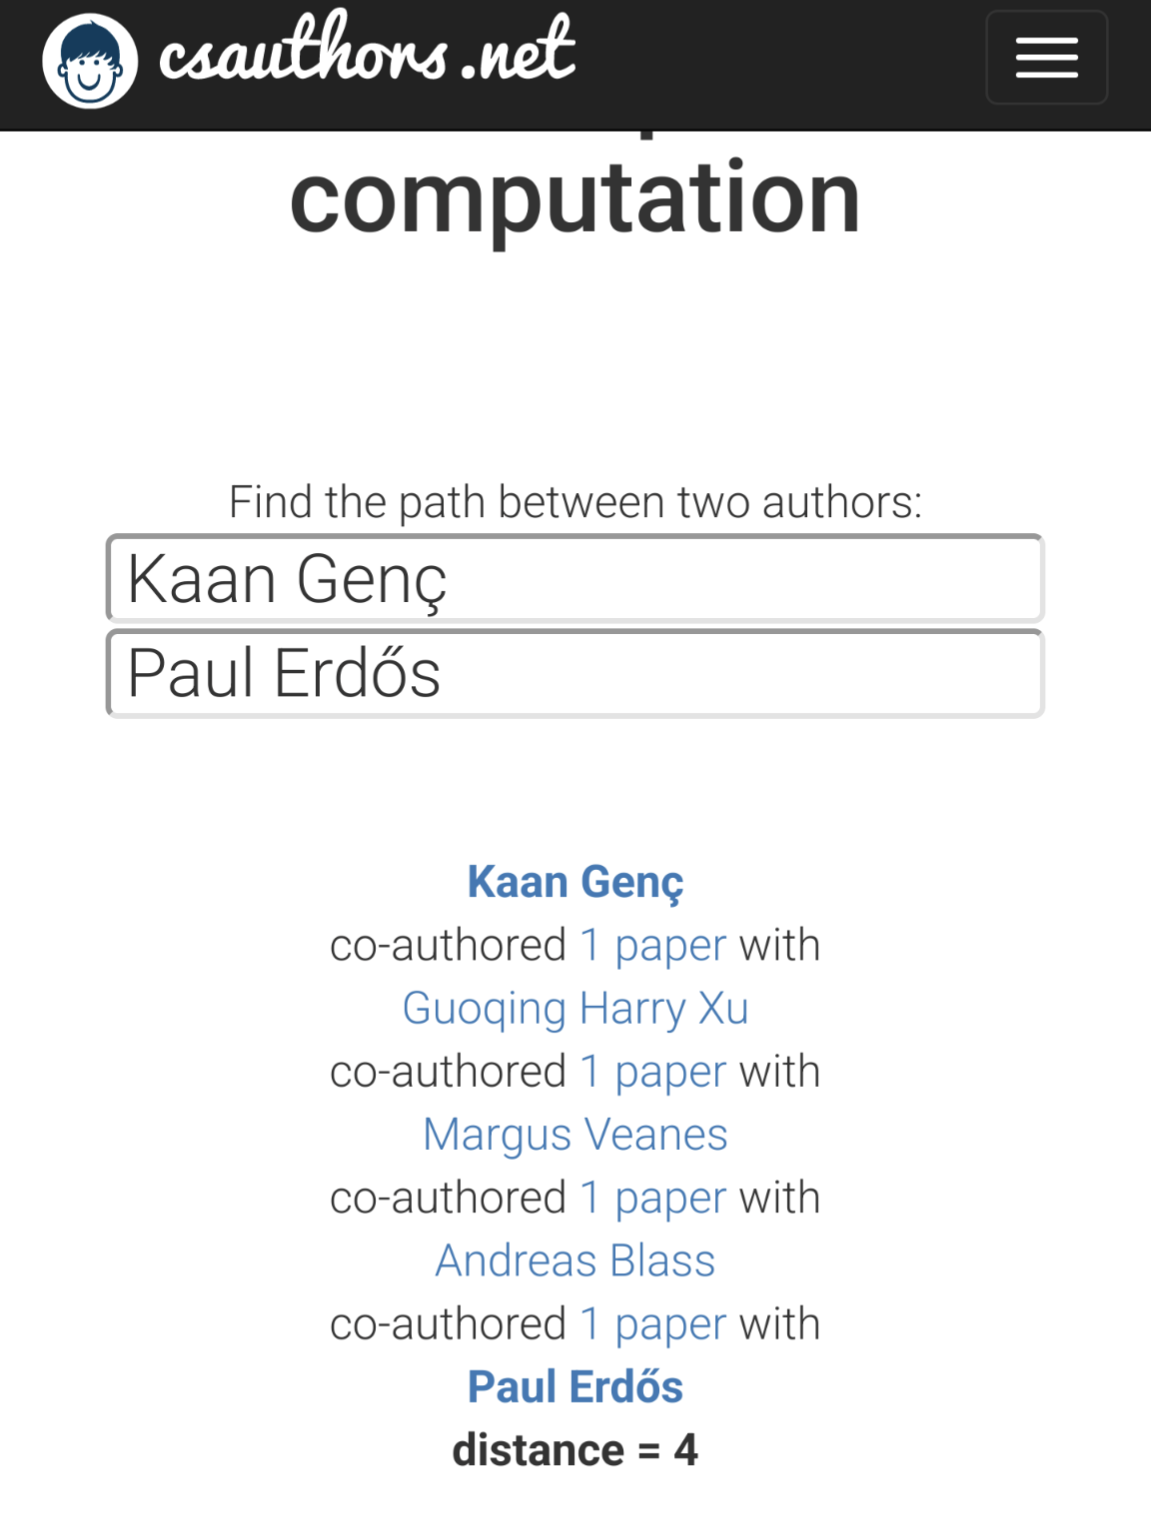
Task: Visit Guoqing Harry Xu's author page
Action: pyautogui.click(x=575, y=1008)
